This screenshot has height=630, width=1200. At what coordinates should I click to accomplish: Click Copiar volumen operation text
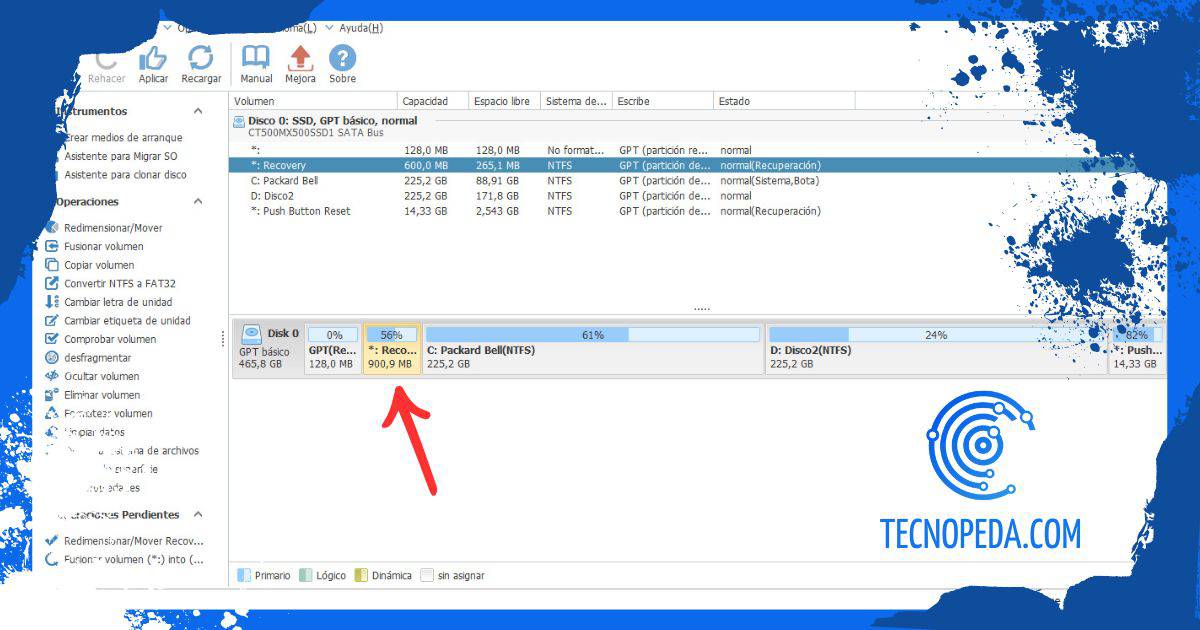[99, 265]
